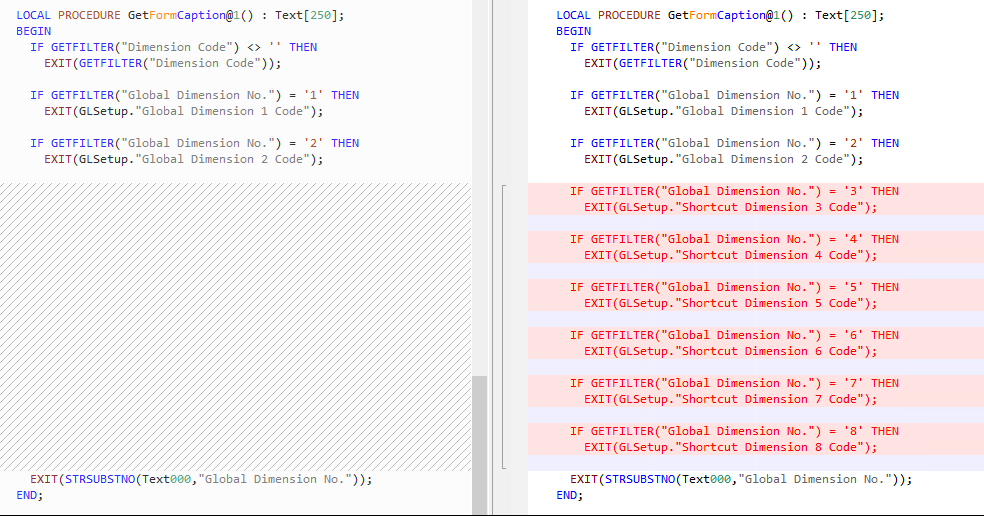The height and width of the screenshot is (516, 984).
Task: Click the END; line in the left pane
Action: [29, 495]
